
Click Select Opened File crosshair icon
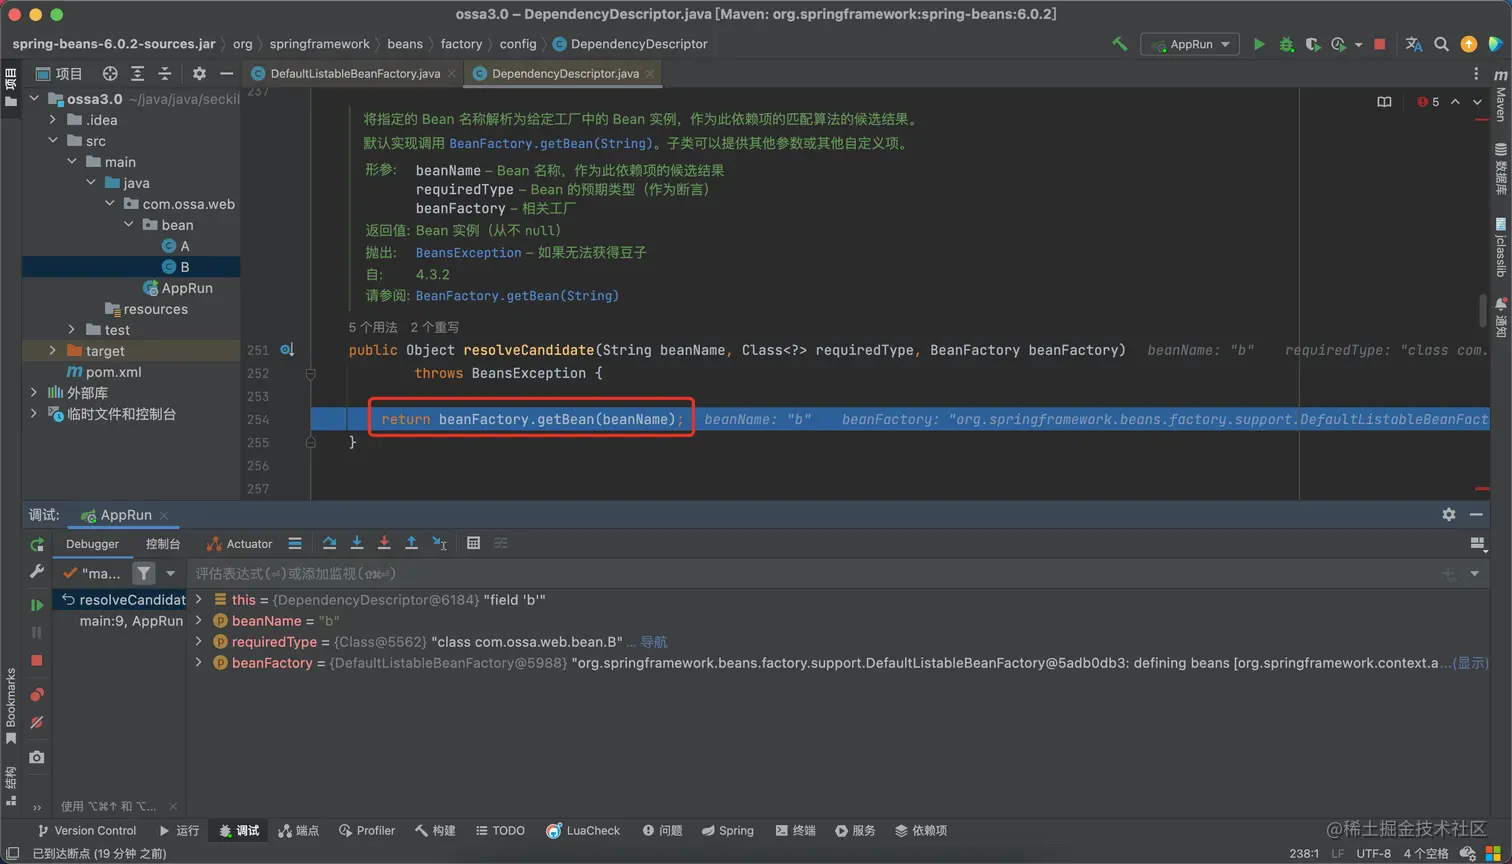pyautogui.click(x=110, y=73)
